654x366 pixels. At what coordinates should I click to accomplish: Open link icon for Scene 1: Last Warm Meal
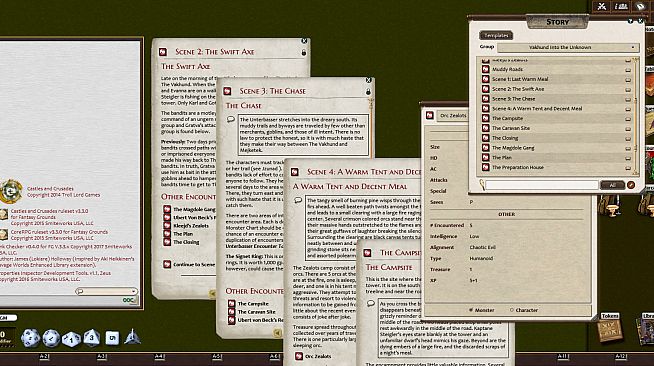(x=485, y=79)
